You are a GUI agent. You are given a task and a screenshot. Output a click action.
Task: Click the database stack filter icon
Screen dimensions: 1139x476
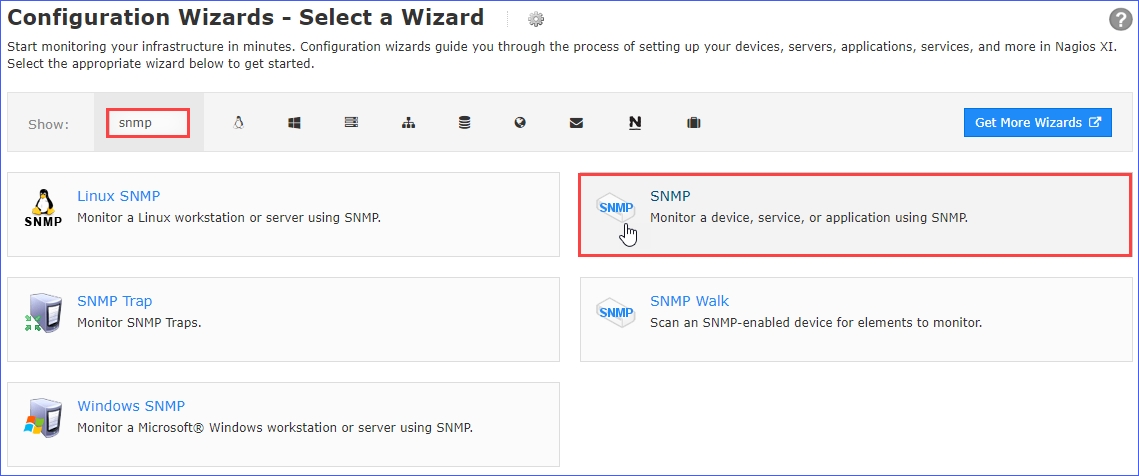(464, 123)
